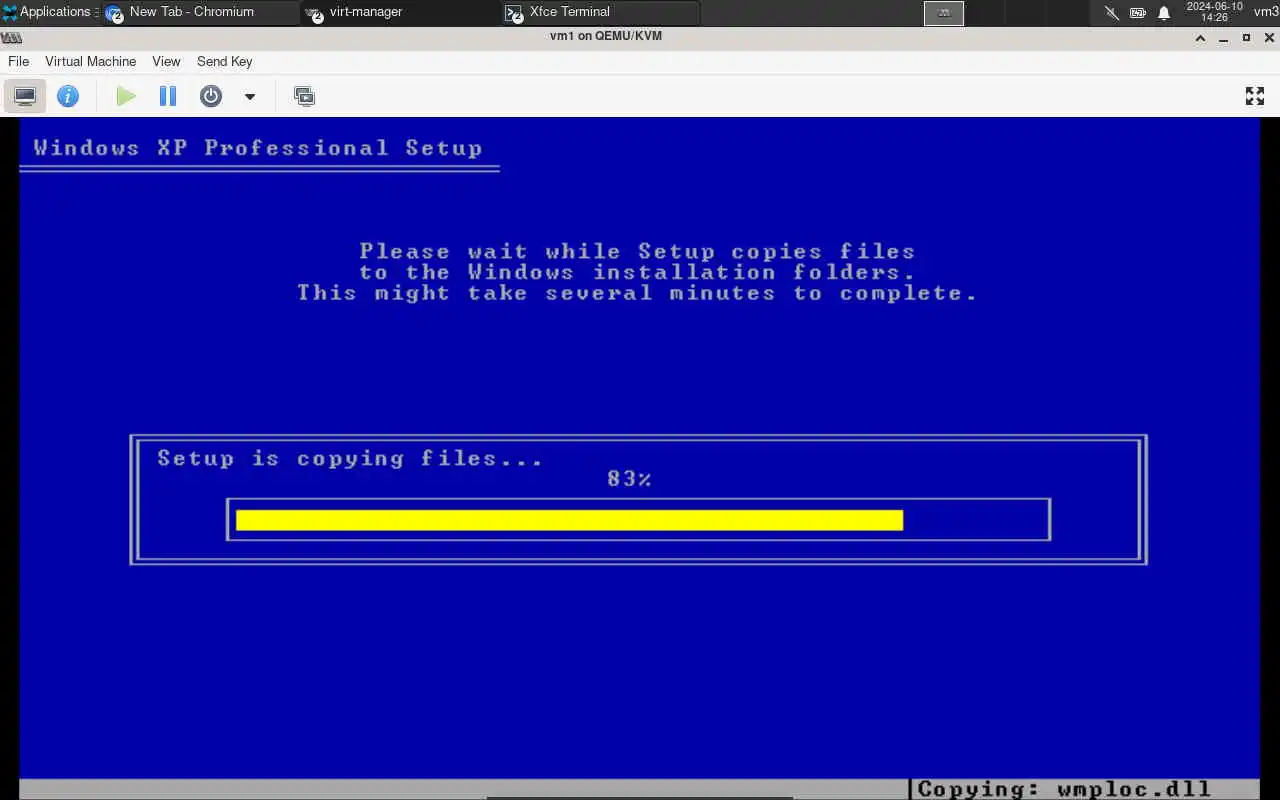
Task: Click the 83% progress text
Action: point(629,479)
